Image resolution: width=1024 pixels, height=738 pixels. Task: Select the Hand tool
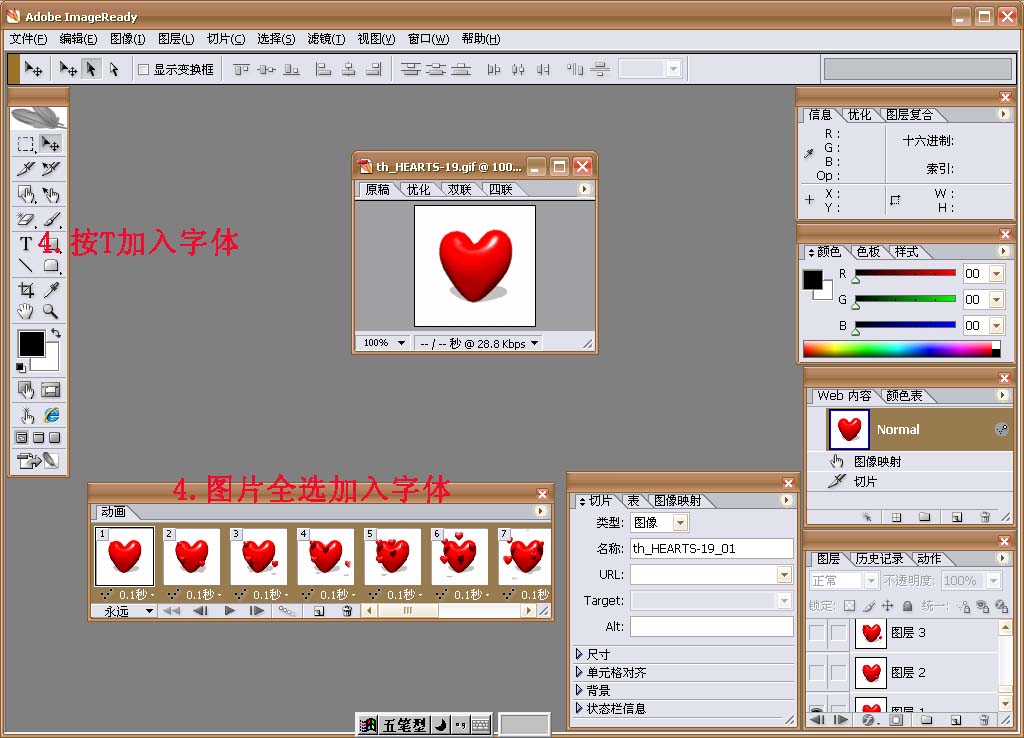click(x=25, y=312)
